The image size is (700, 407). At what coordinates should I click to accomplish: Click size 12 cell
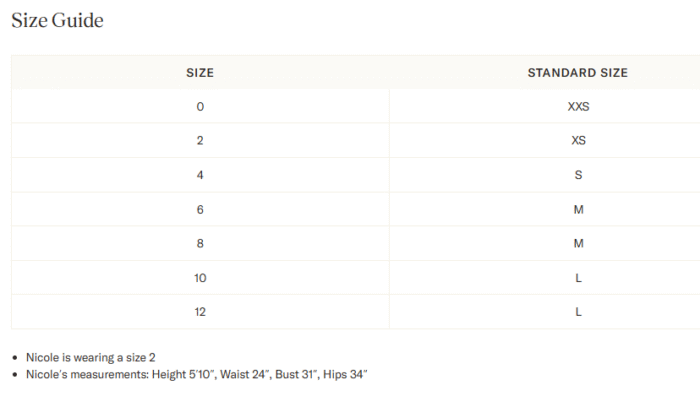tap(200, 311)
